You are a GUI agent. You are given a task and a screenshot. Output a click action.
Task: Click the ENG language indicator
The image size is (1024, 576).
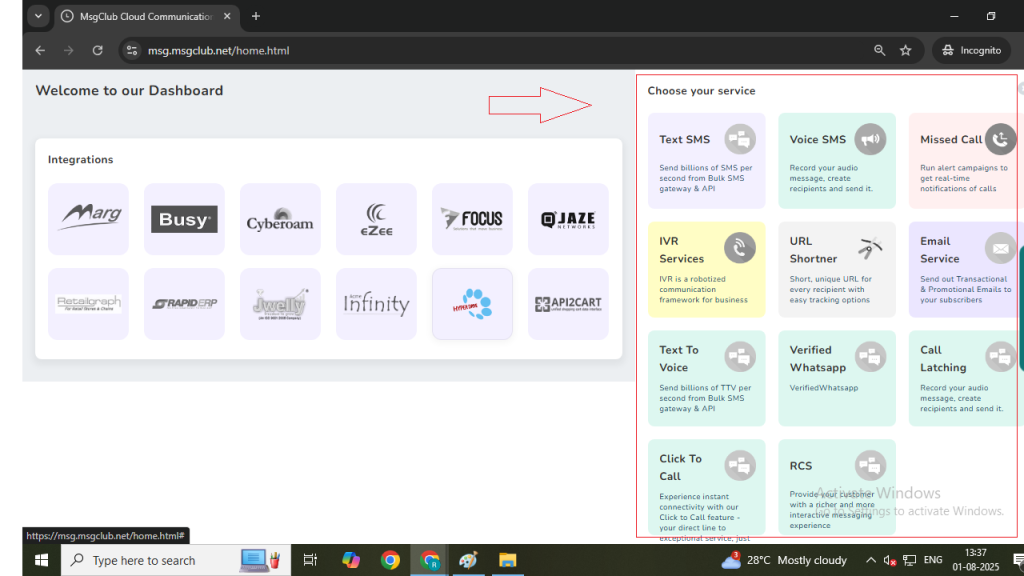coord(933,560)
